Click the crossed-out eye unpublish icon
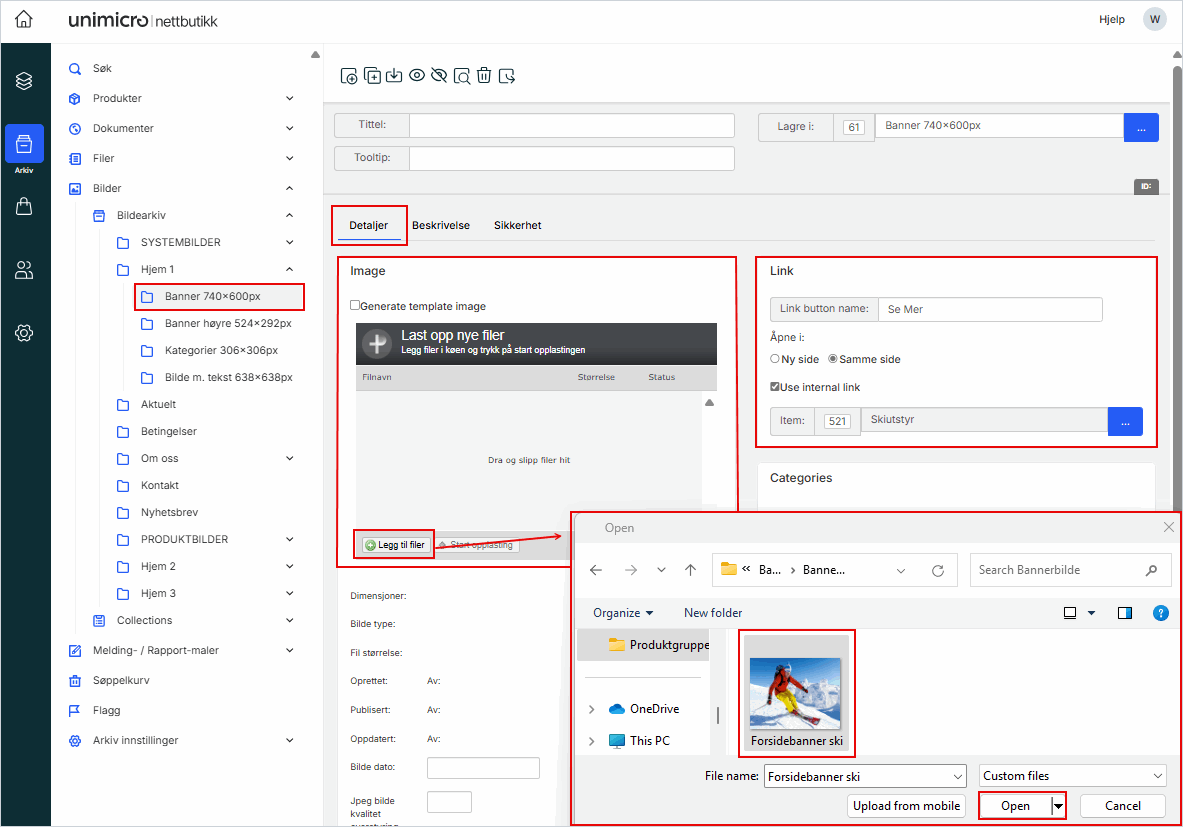This screenshot has width=1183, height=827. pos(439,76)
